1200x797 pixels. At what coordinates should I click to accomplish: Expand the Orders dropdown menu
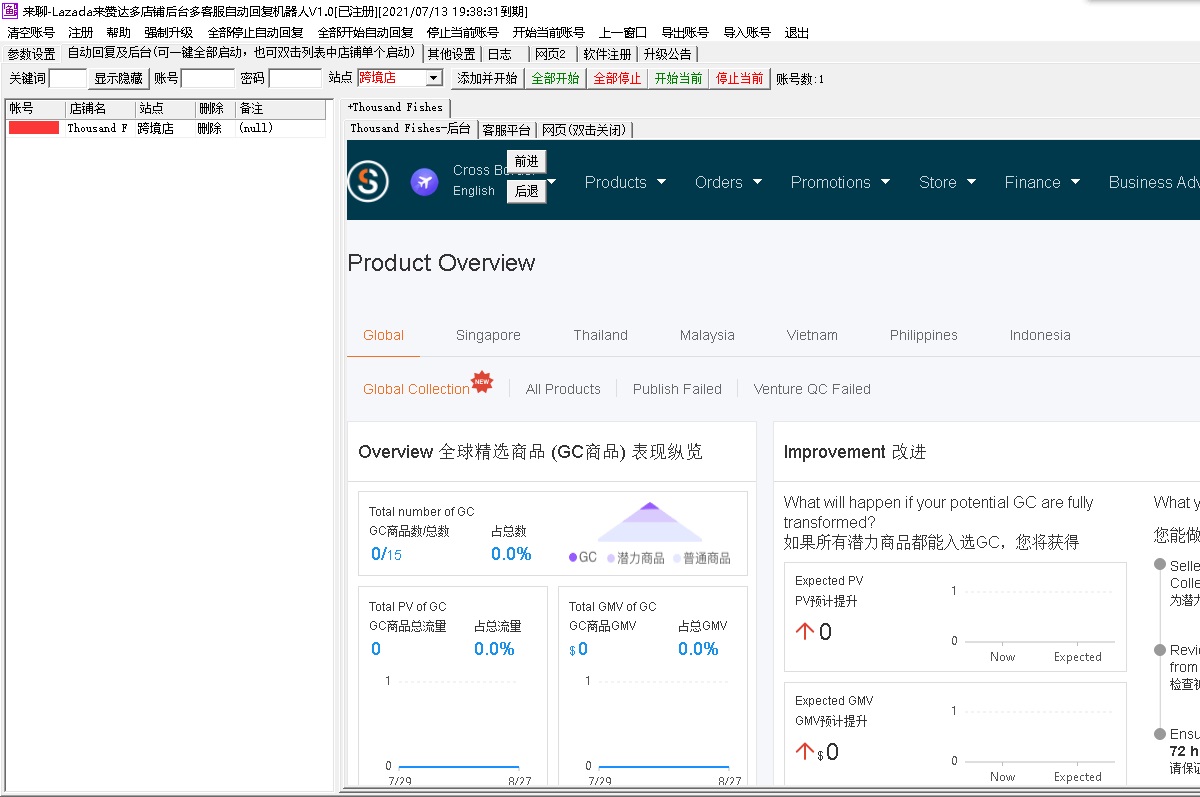pos(728,182)
